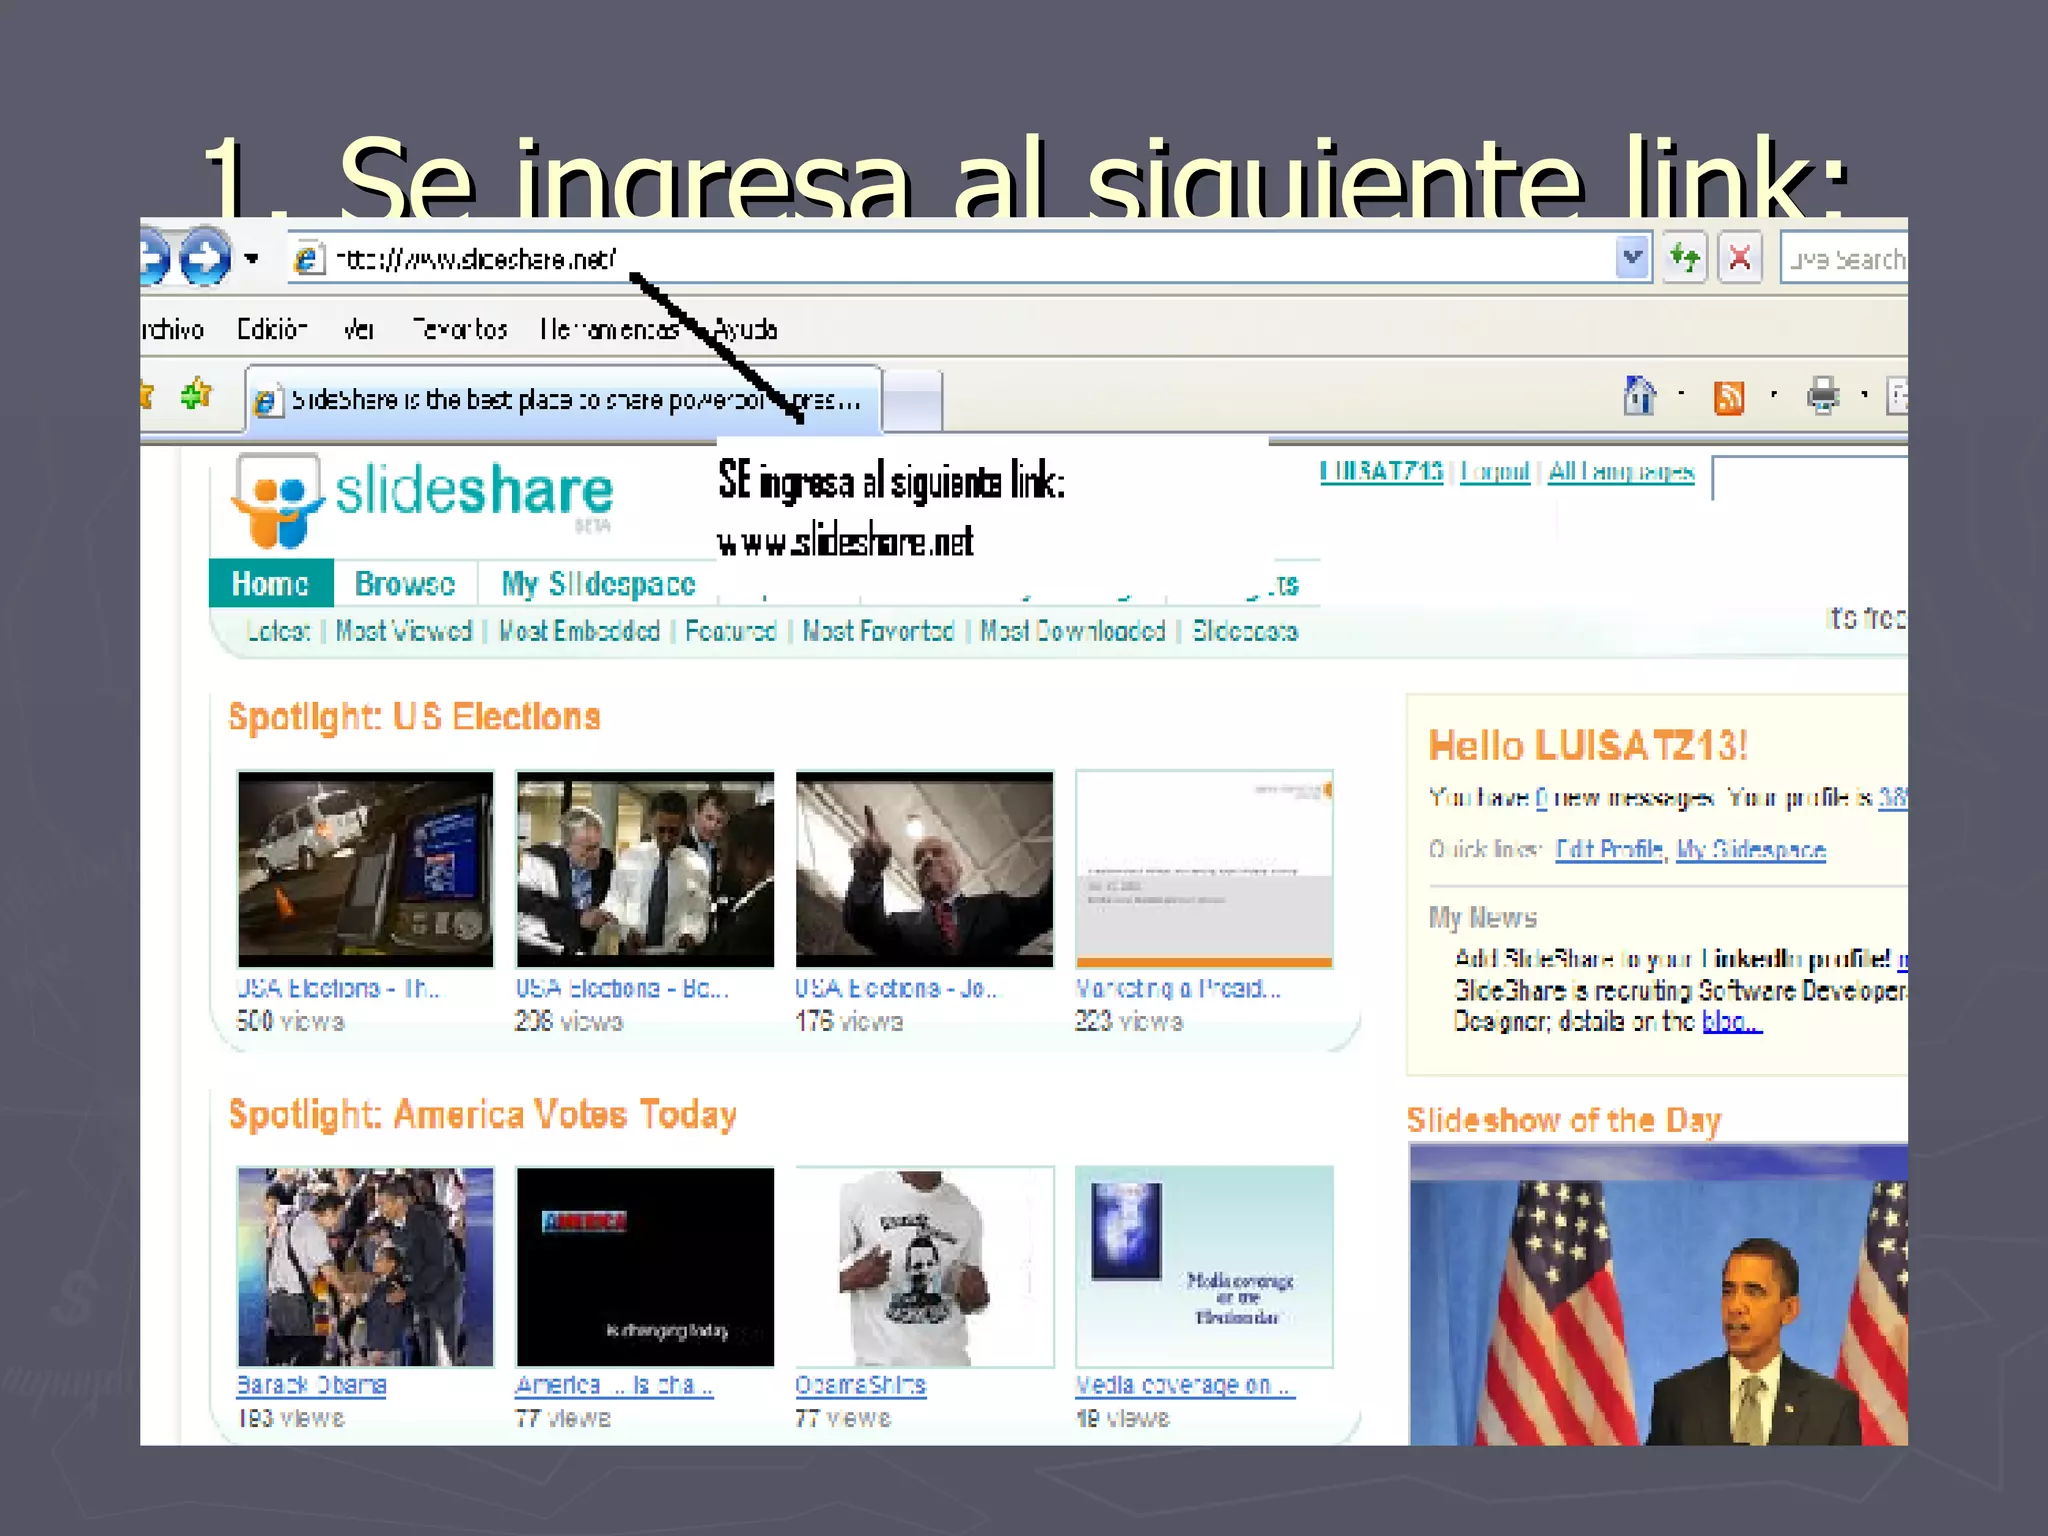
Task: Click the printer icon in toolbar
Action: tap(1823, 395)
